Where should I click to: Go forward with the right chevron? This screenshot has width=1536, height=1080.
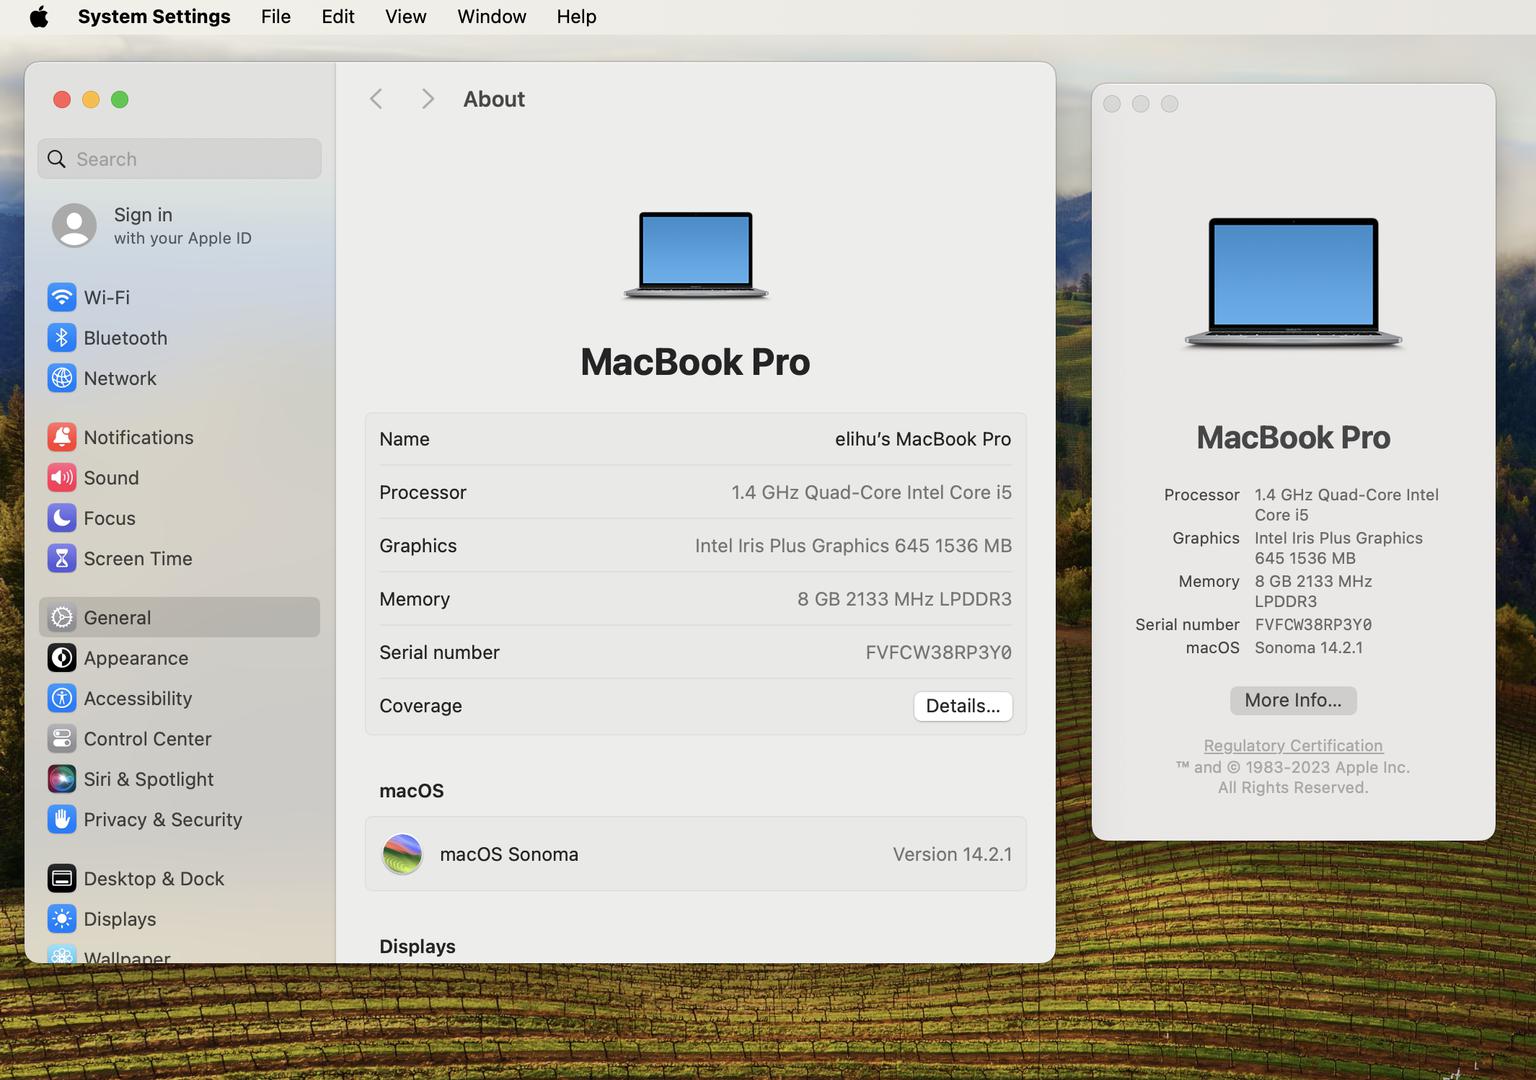[427, 99]
